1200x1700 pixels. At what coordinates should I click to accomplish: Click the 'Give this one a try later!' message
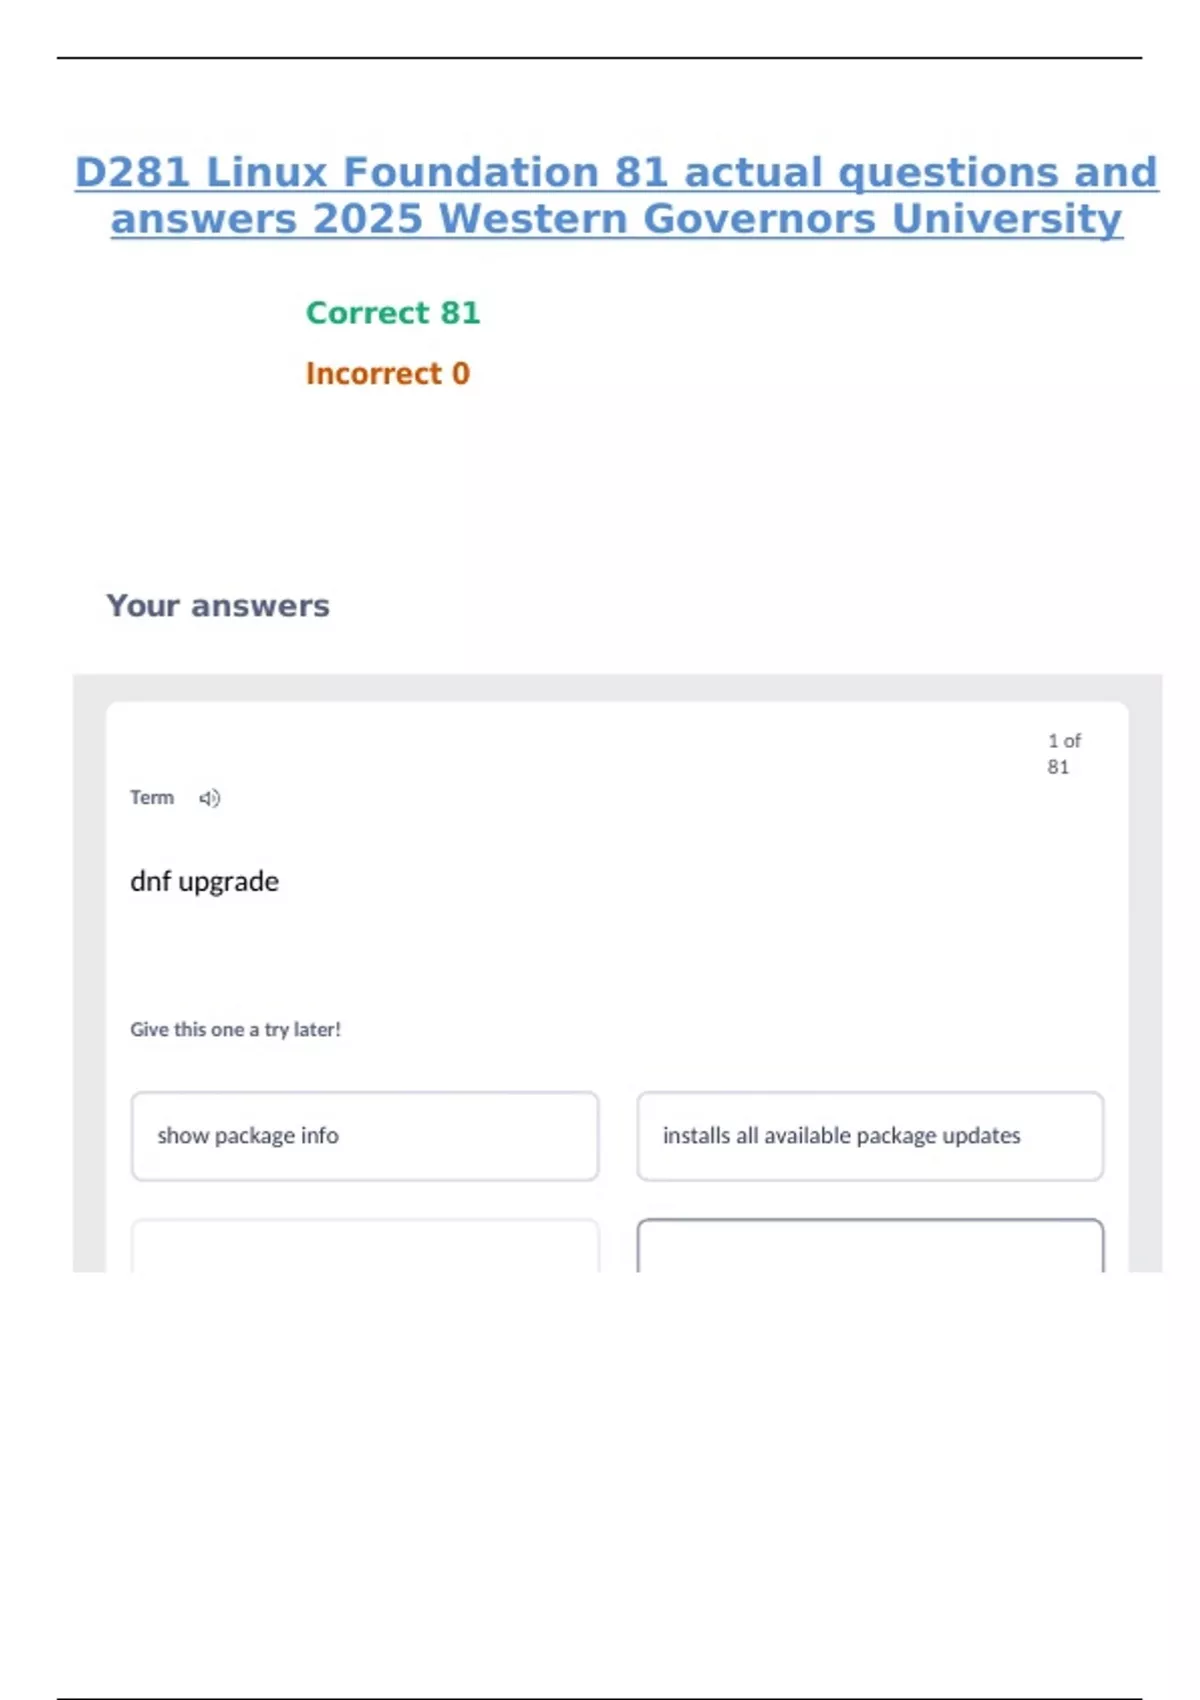236,1030
